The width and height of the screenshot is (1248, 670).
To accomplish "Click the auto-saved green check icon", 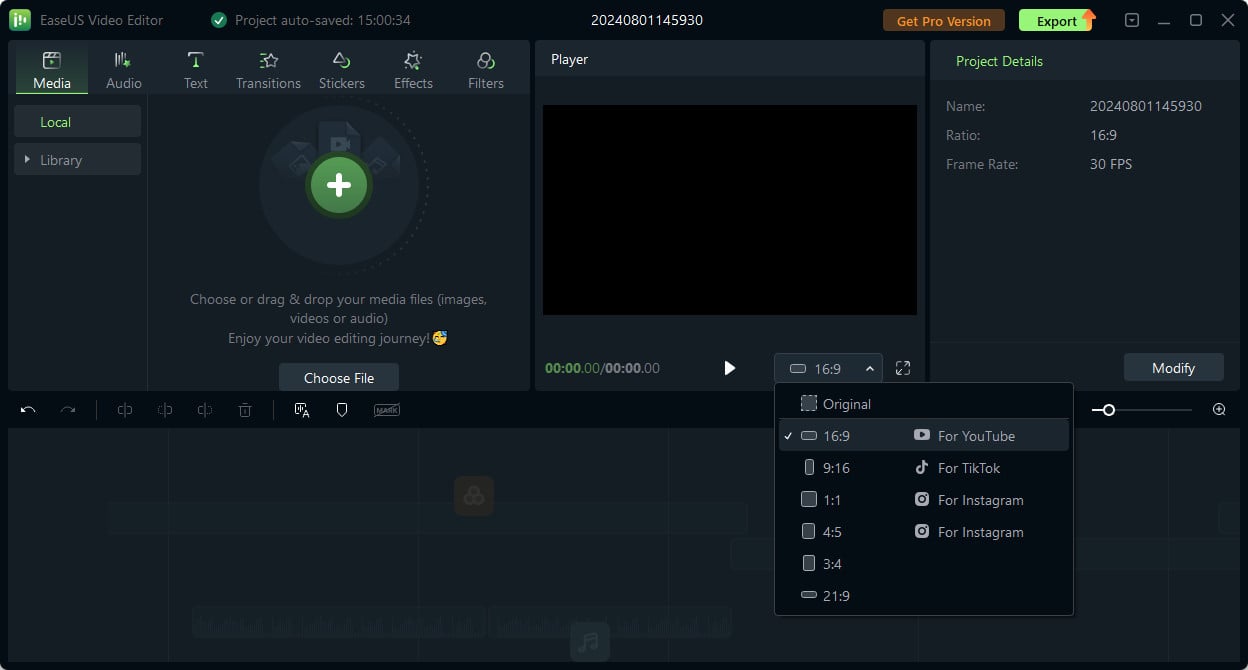I will pyautogui.click(x=219, y=20).
